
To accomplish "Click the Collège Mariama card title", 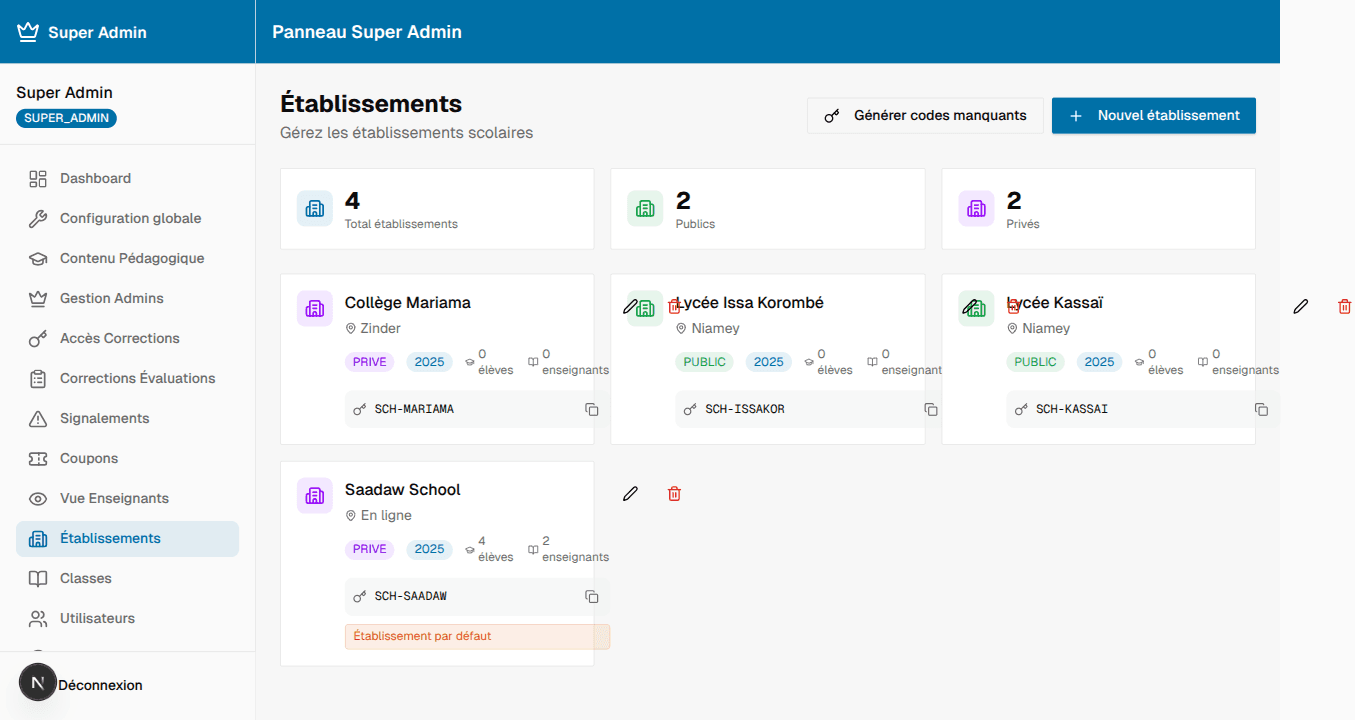I will pyautogui.click(x=407, y=303).
